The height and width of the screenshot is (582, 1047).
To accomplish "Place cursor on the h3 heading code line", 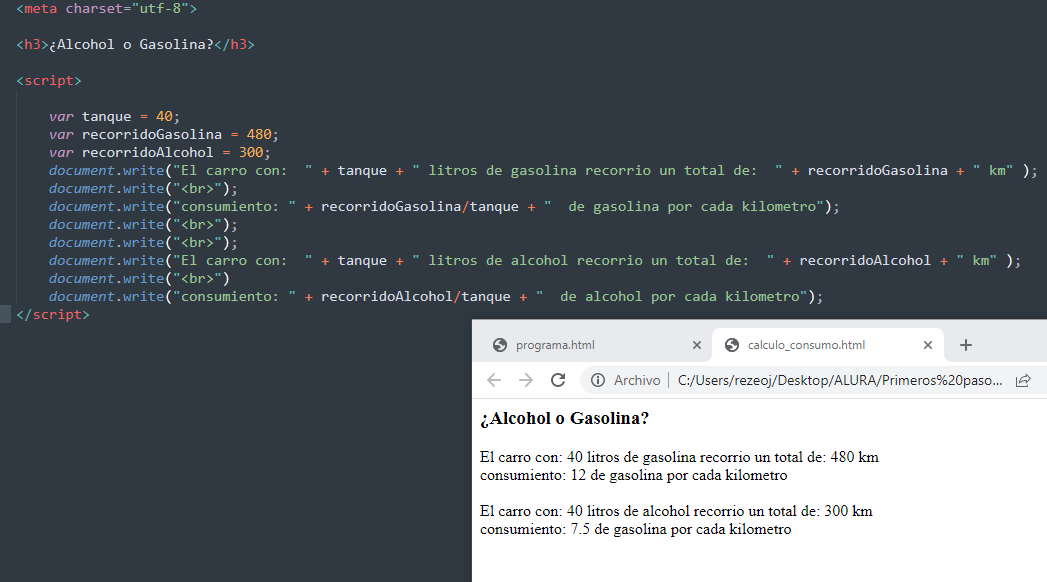I will (136, 45).
